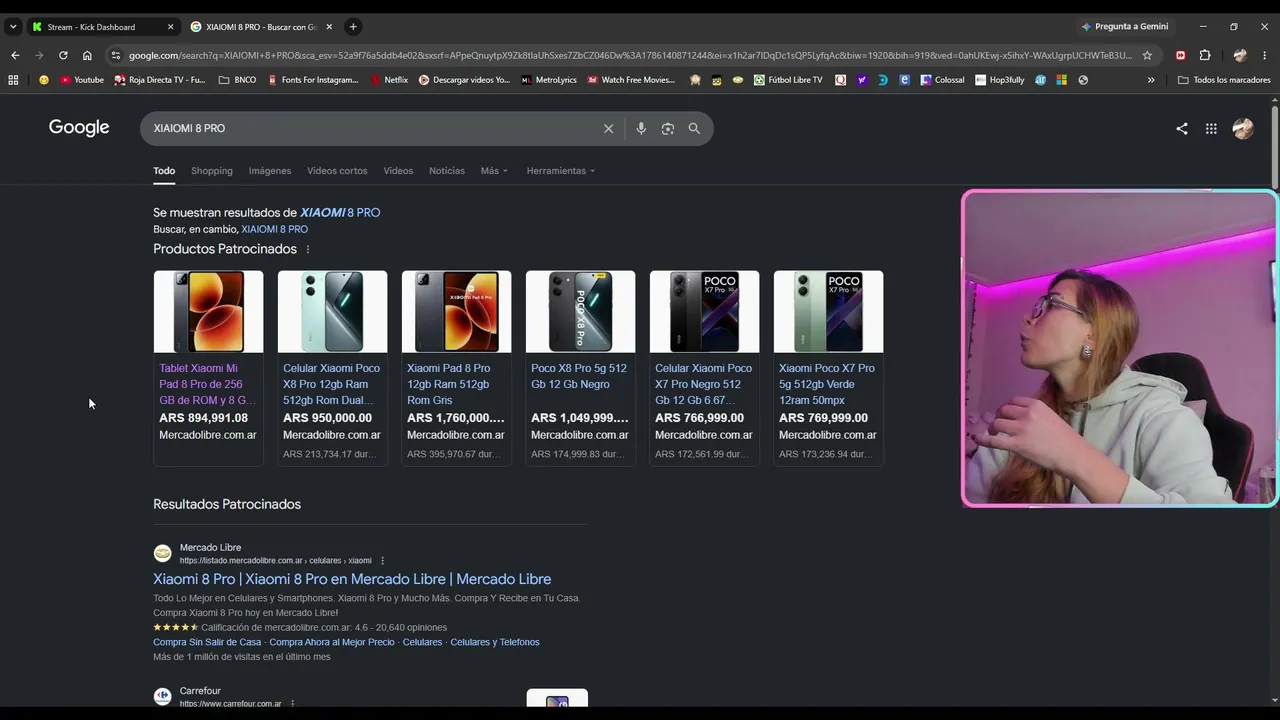This screenshot has height=720, width=1280.
Task: Open the BNCO bookmarks folder
Action: pos(237,80)
